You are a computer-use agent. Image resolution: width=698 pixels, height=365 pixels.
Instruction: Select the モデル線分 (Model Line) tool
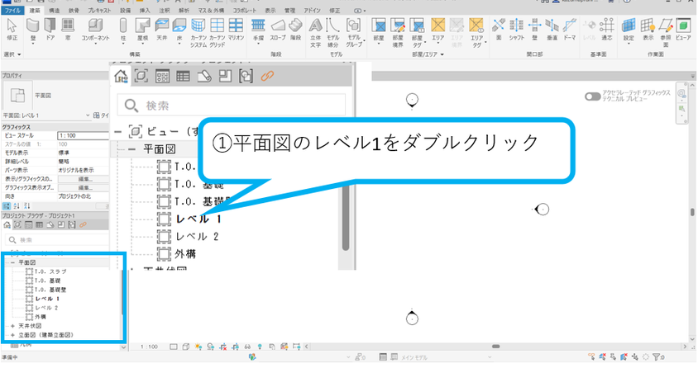click(333, 32)
